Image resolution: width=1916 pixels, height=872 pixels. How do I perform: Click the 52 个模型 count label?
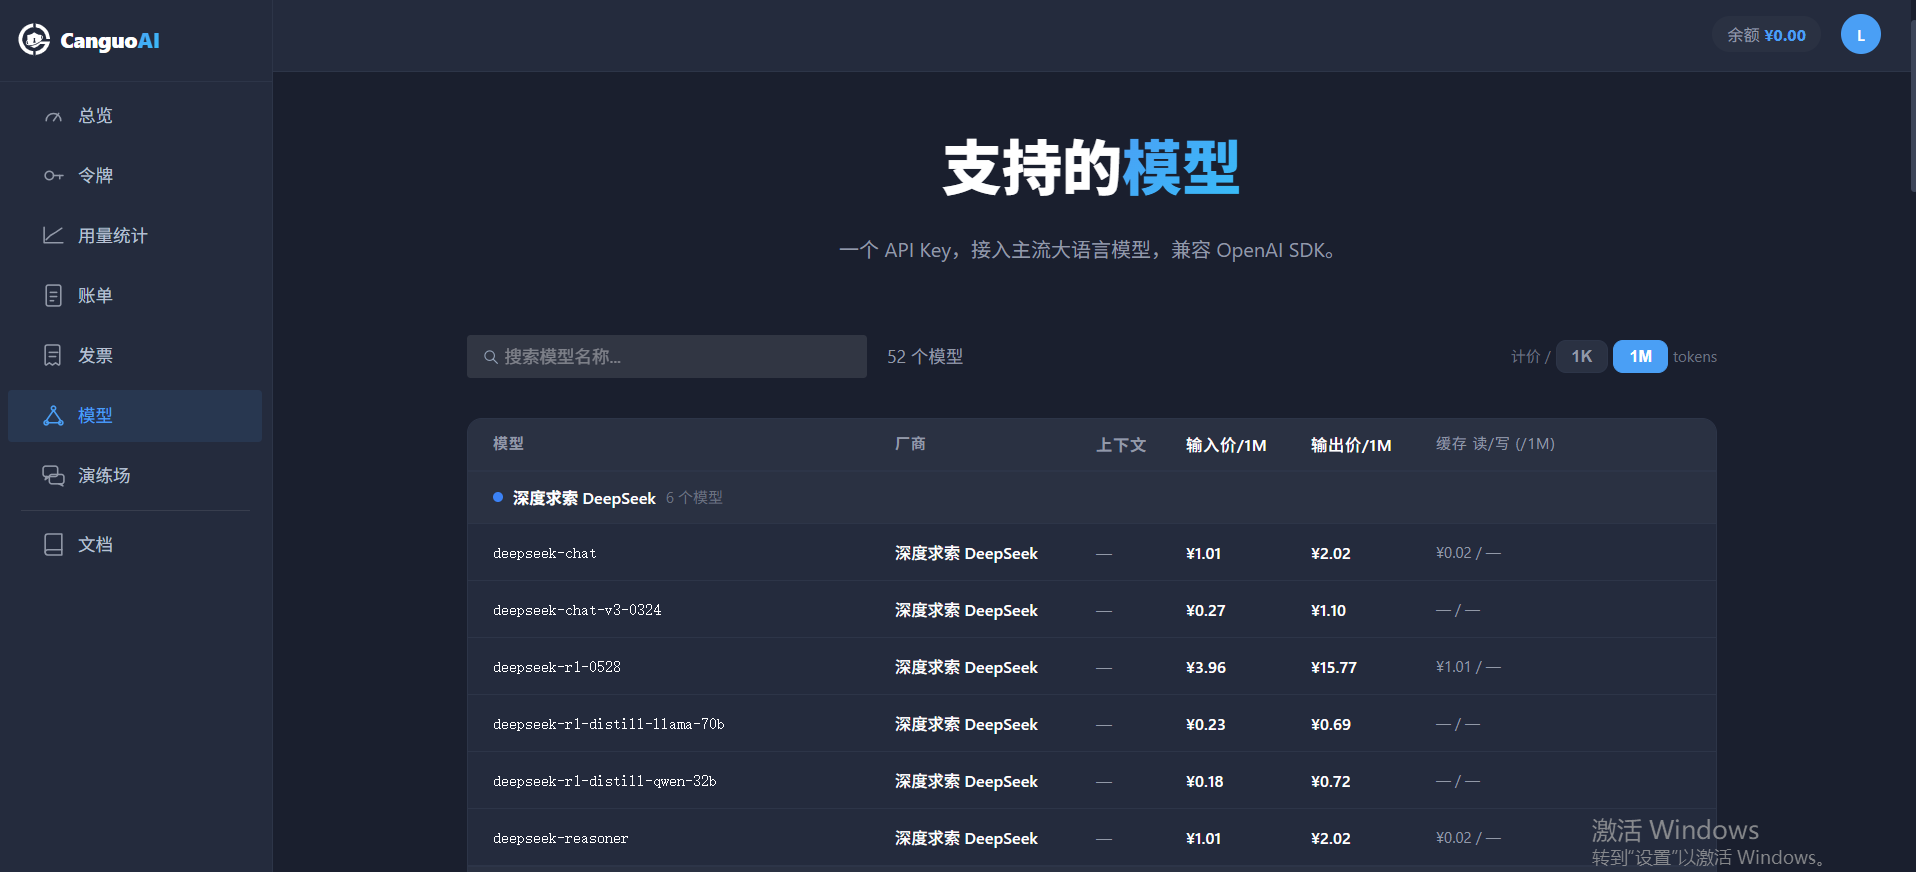[x=925, y=357]
